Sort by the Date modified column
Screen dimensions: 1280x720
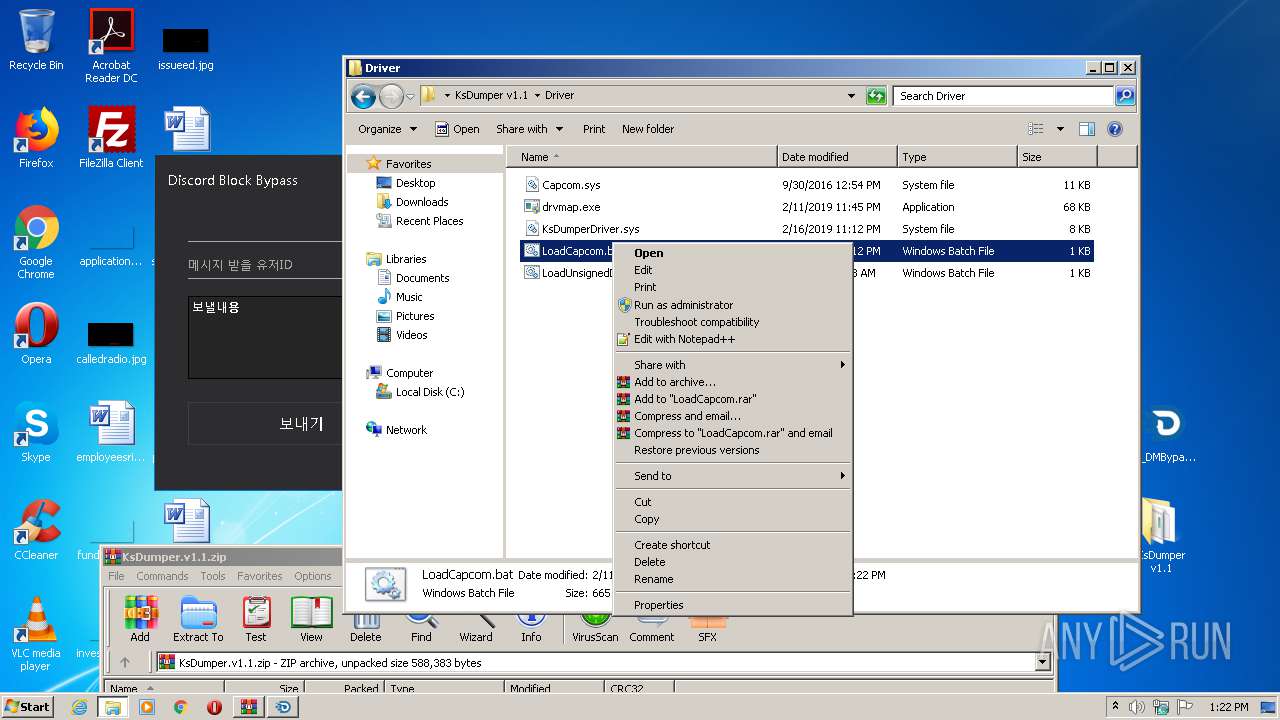(837, 157)
